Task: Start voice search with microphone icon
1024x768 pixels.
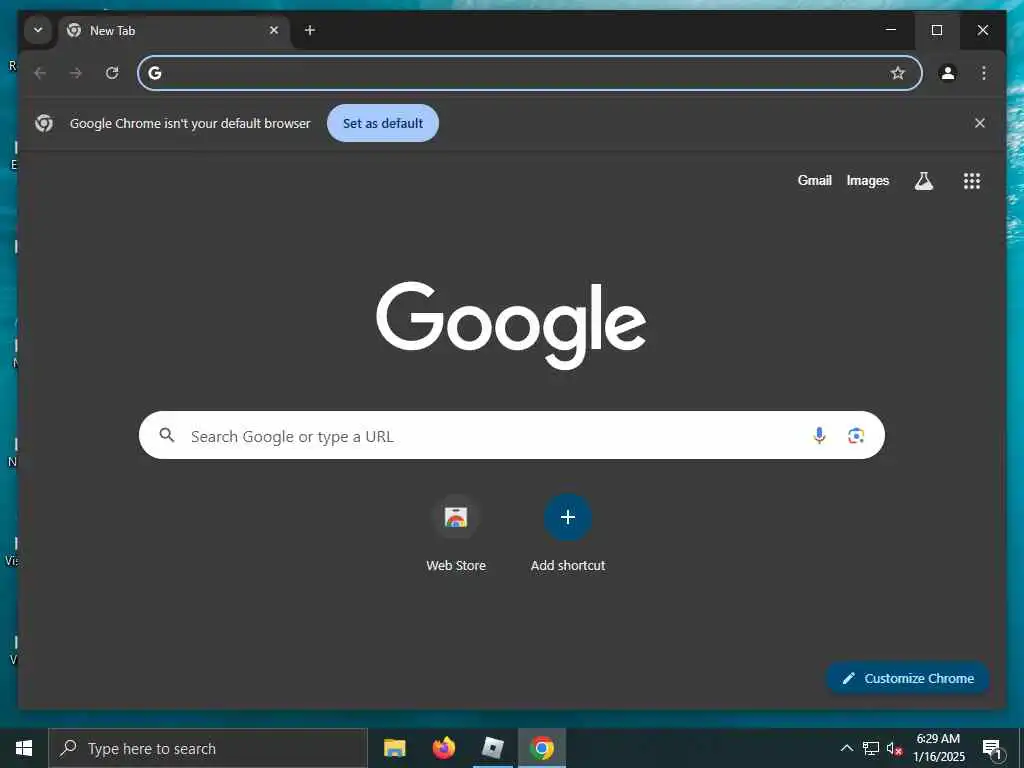Action: click(x=819, y=435)
